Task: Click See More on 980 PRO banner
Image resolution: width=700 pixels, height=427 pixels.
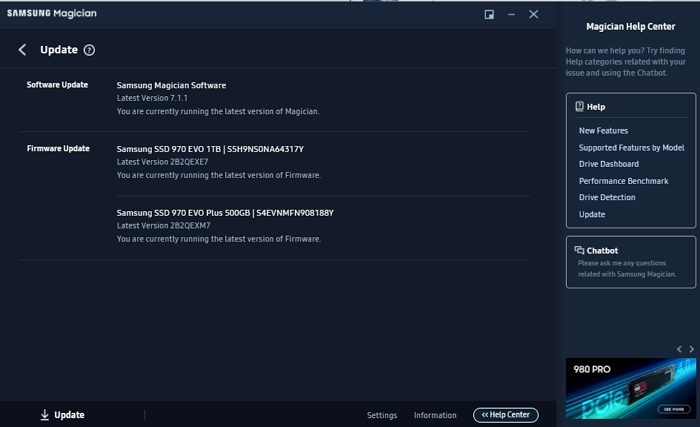Action: [674, 409]
